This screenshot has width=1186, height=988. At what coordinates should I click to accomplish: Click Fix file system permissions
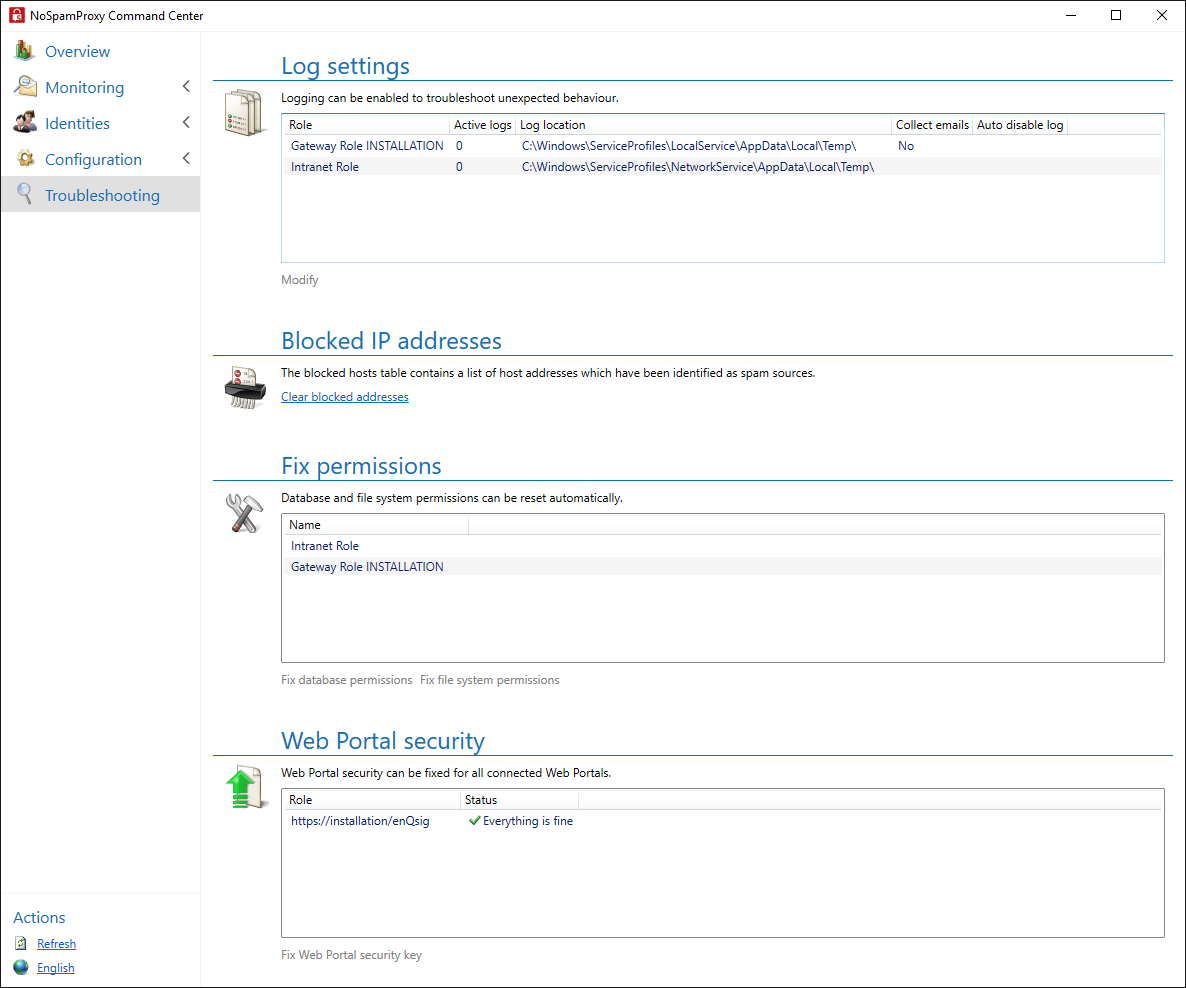pos(489,680)
